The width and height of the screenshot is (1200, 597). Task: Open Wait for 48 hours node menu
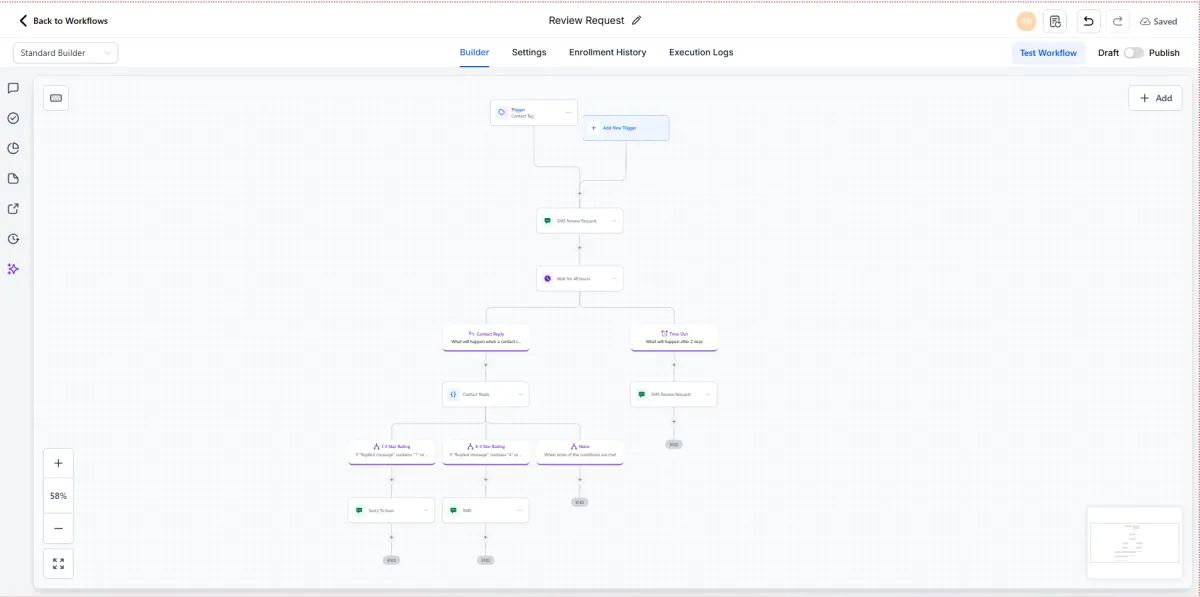pos(614,278)
